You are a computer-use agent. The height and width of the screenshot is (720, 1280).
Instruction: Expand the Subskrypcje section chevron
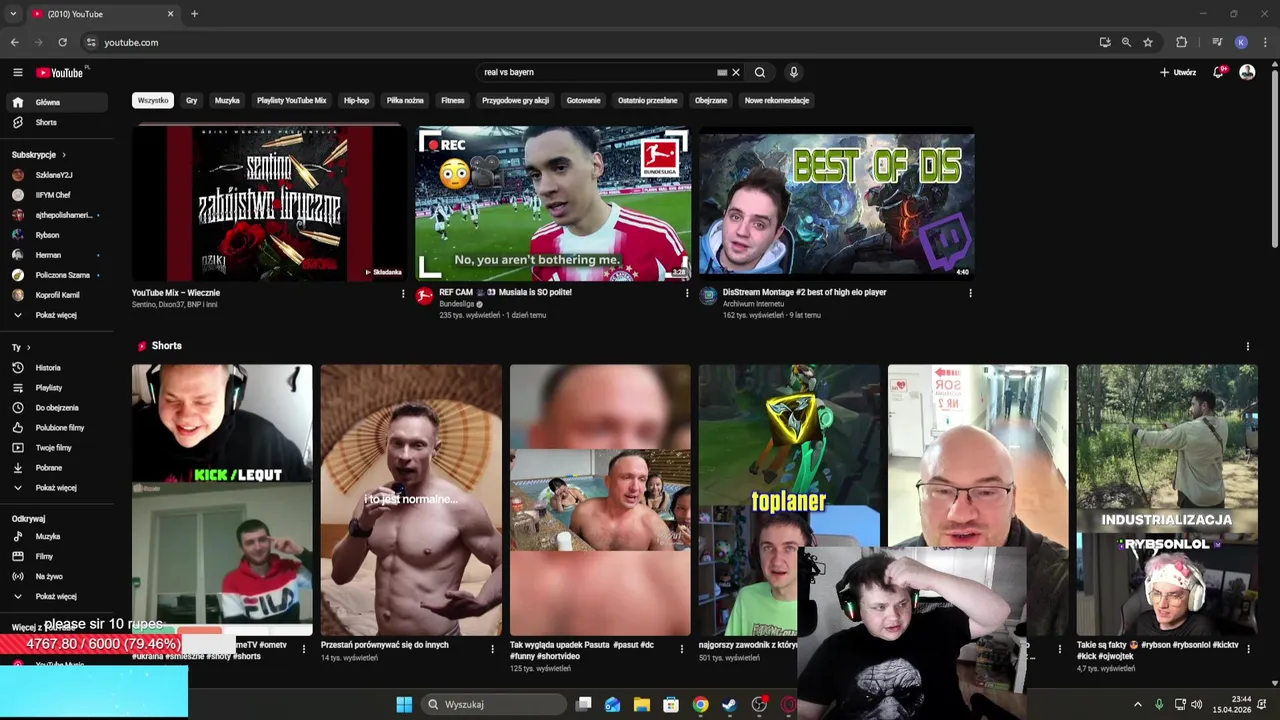(64, 155)
